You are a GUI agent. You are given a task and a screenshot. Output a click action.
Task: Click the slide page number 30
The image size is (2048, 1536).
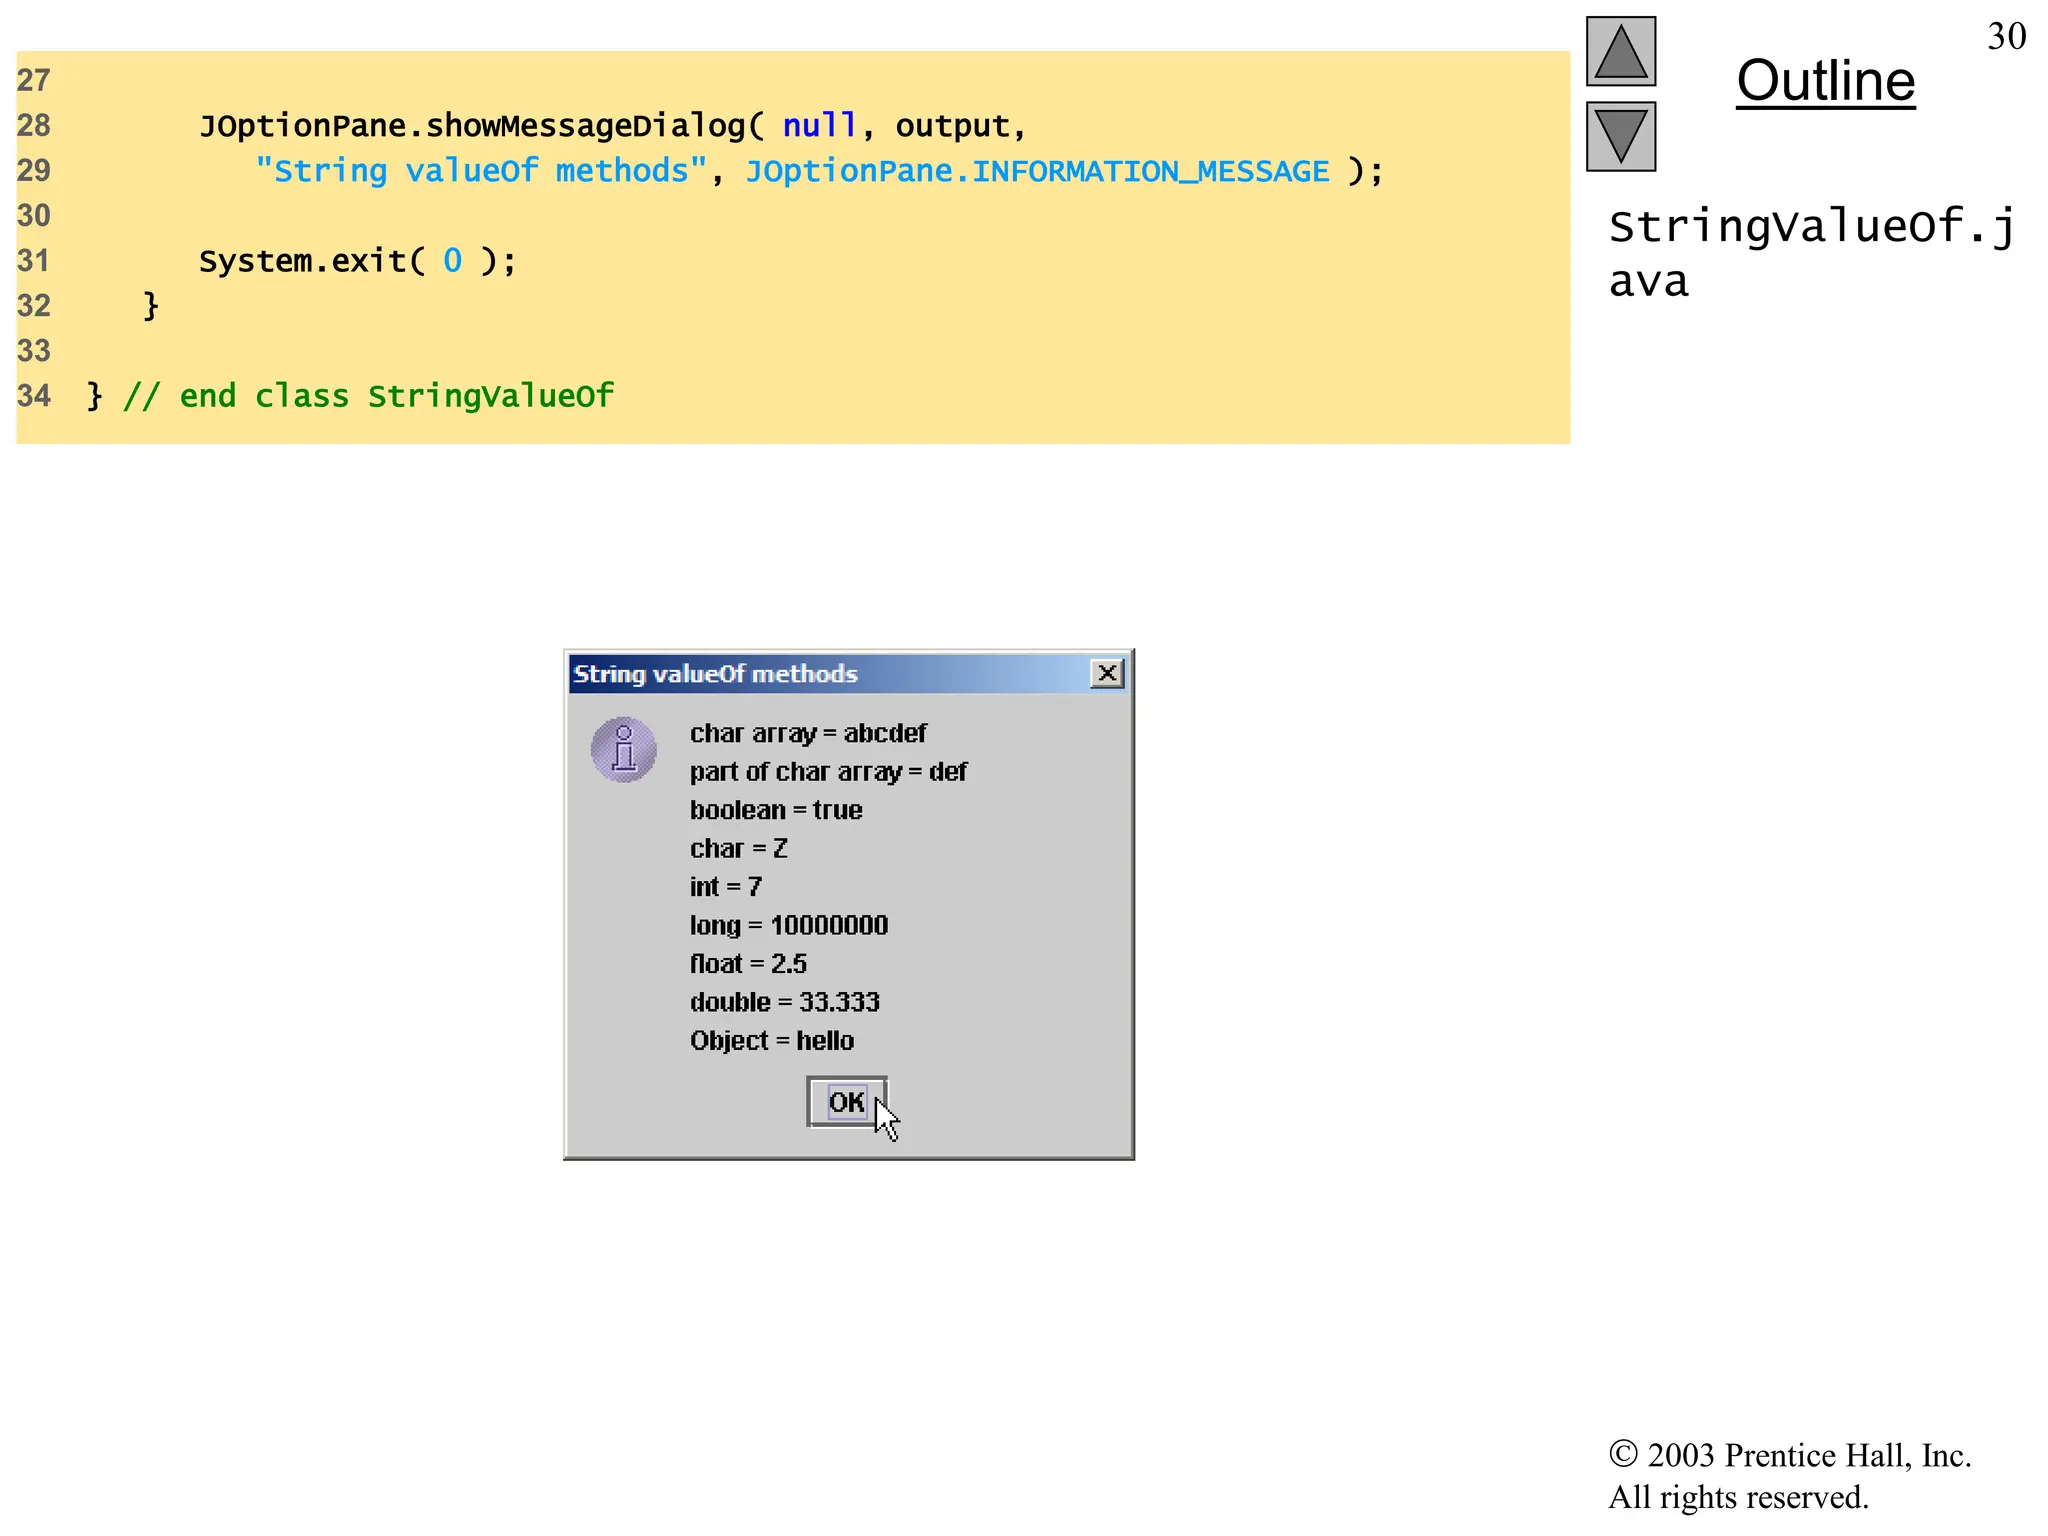pos(2005,37)
